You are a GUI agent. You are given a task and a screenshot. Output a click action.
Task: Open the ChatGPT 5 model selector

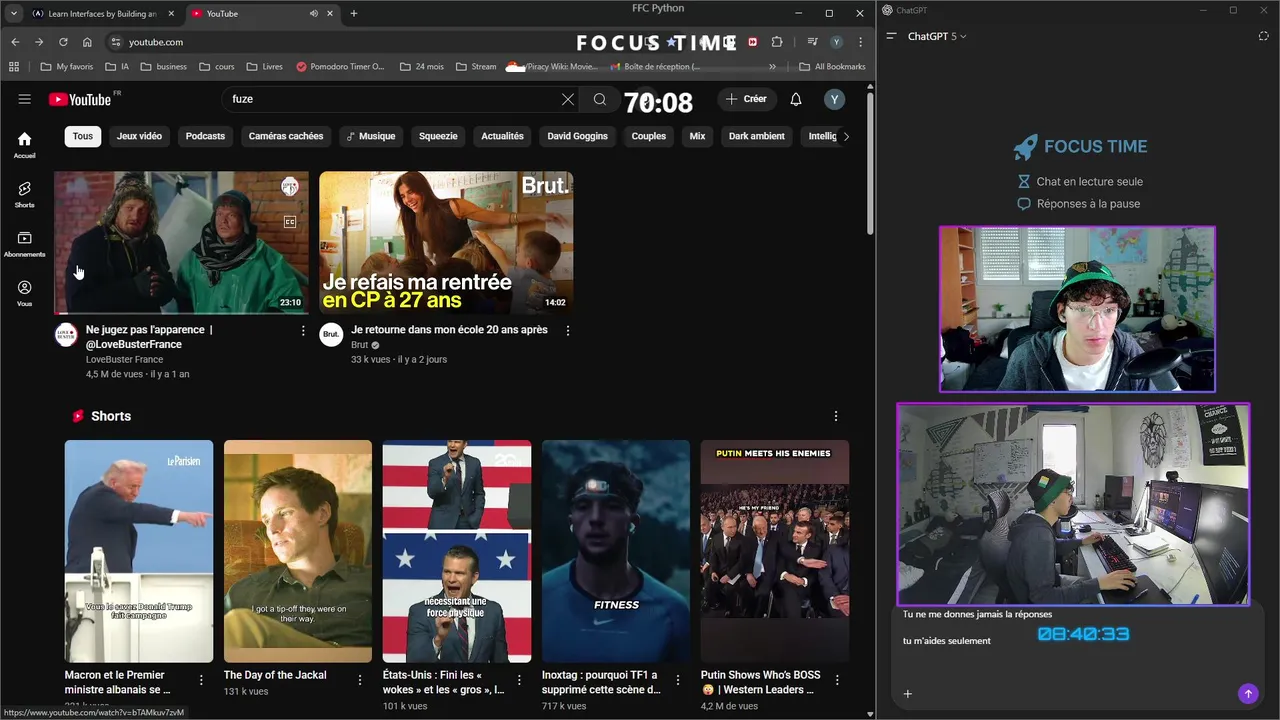pos(937,36)
